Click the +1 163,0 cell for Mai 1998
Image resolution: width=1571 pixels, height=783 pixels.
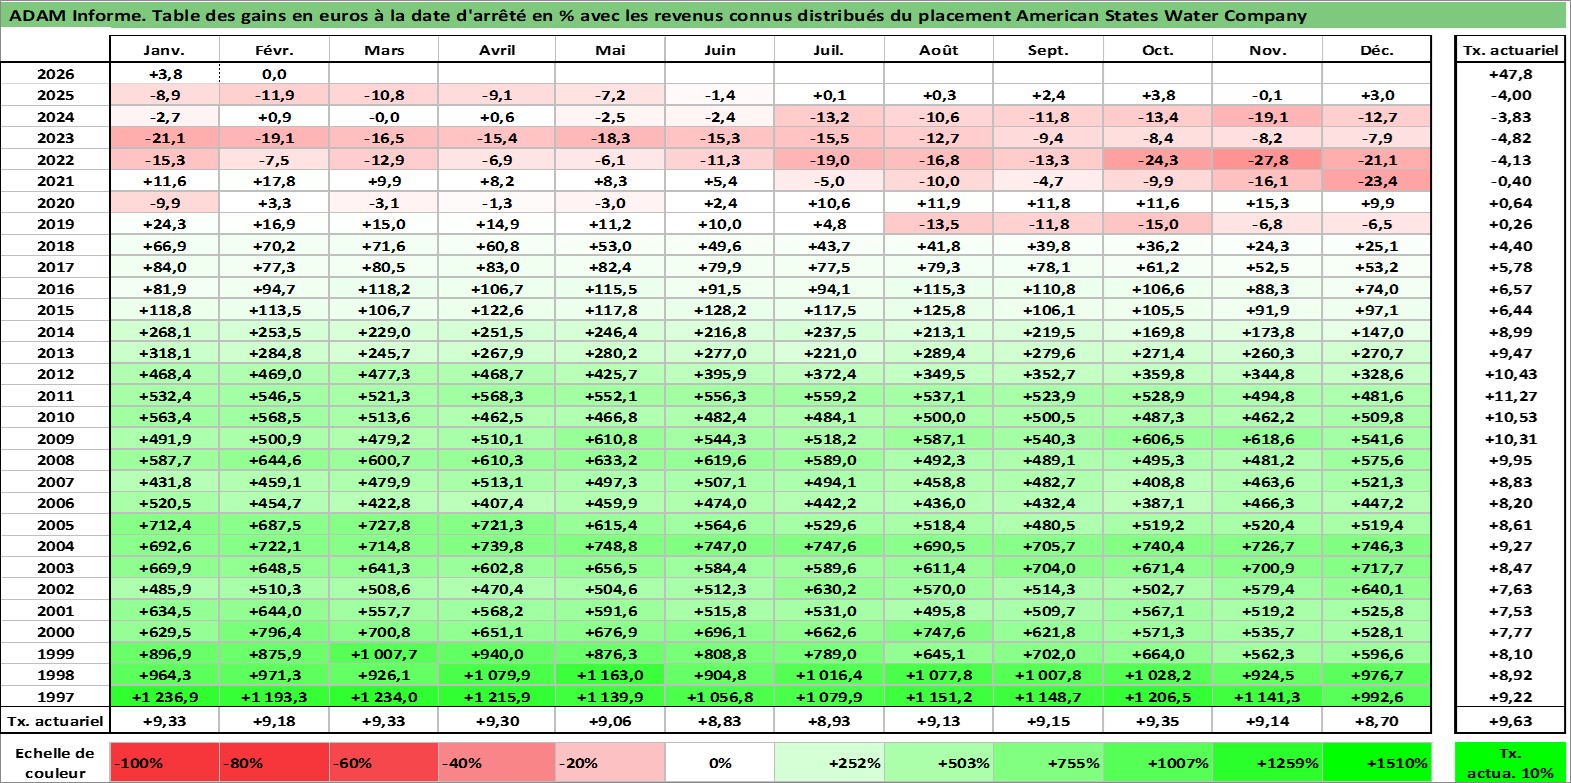610,675
